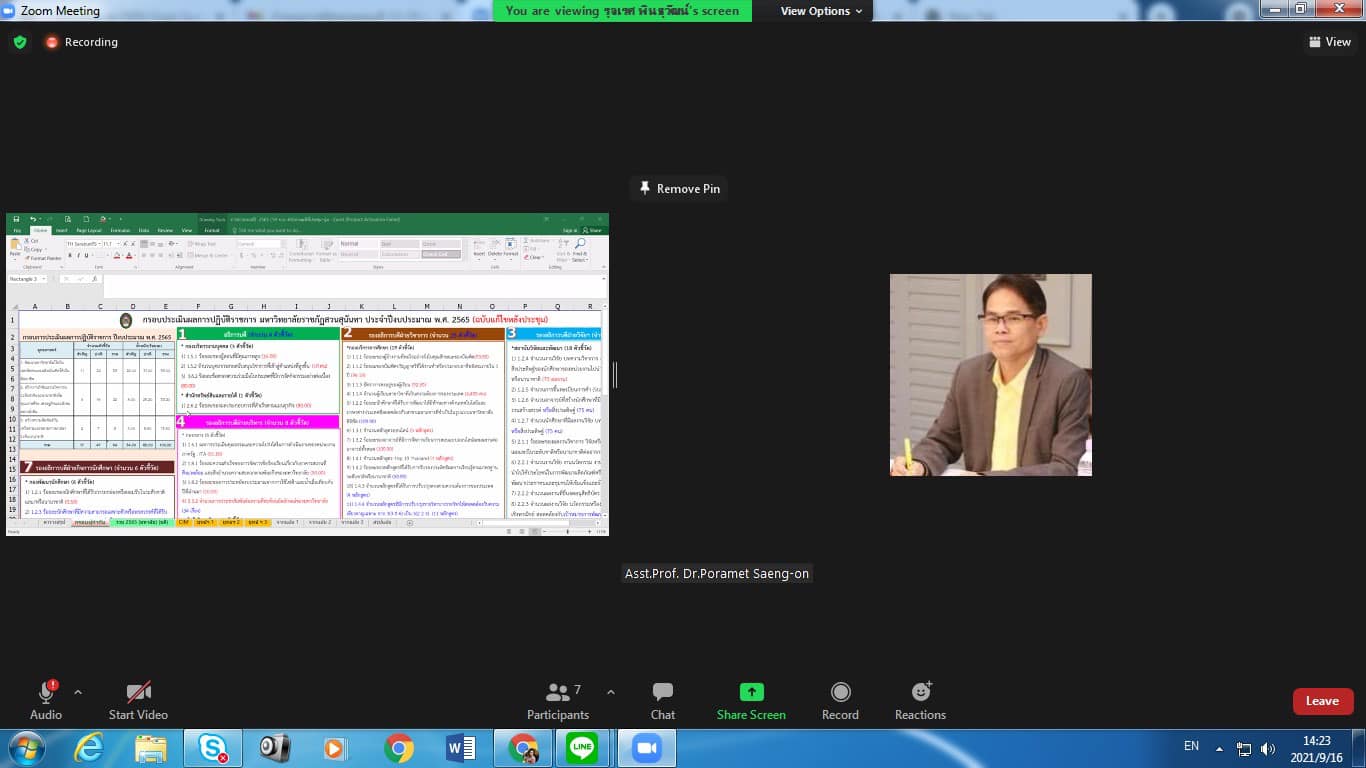Click the red Leave button
This screenshot has height=768, width=1366.
[1322, 701]
